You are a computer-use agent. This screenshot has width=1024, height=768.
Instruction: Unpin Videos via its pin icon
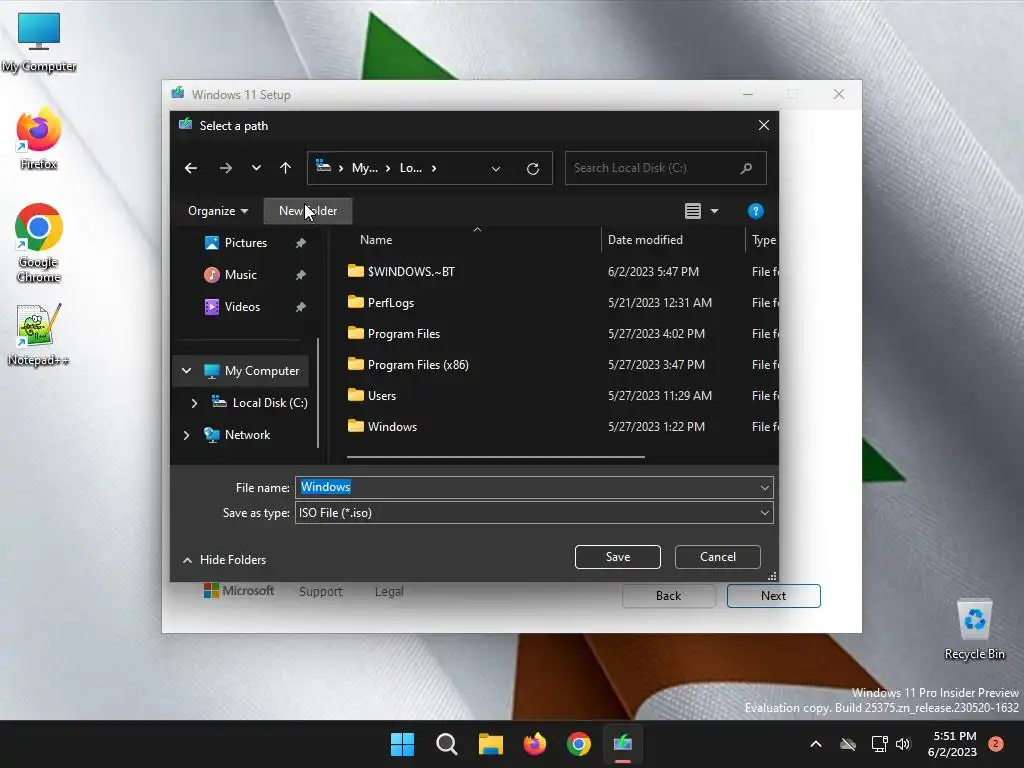click(300, 307)
